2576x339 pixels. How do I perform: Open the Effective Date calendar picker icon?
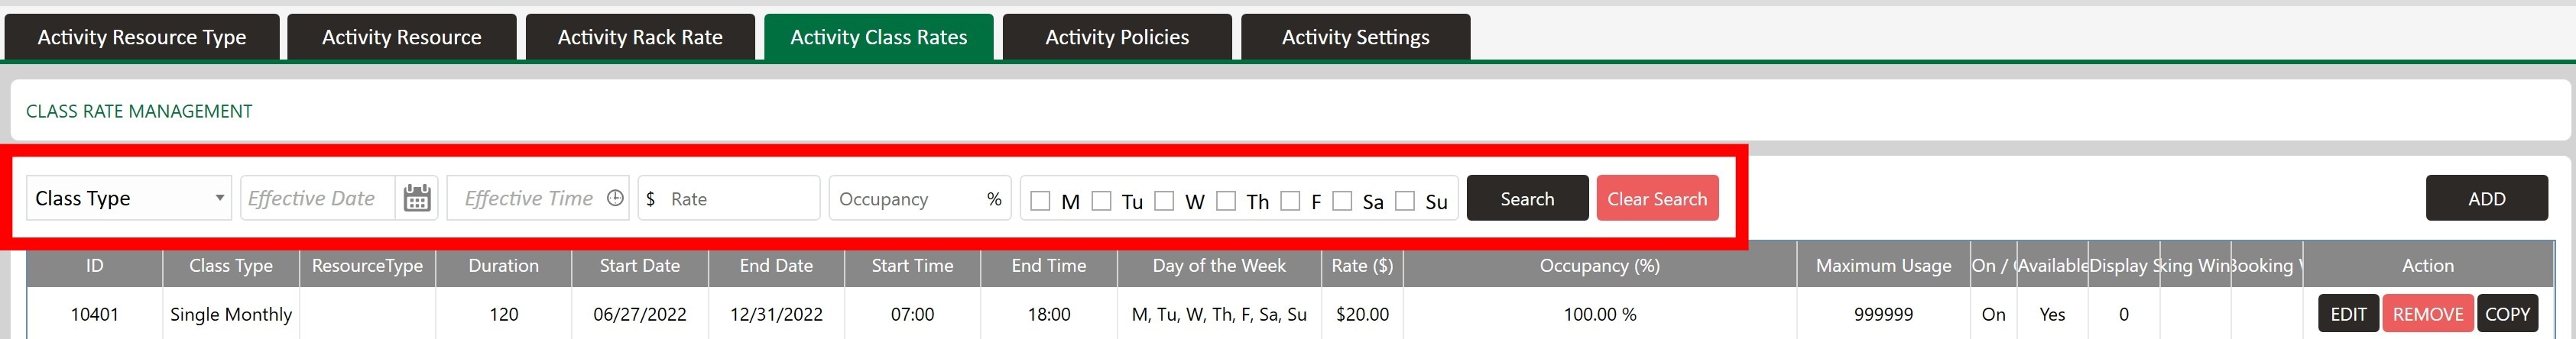tap(417, 198)
